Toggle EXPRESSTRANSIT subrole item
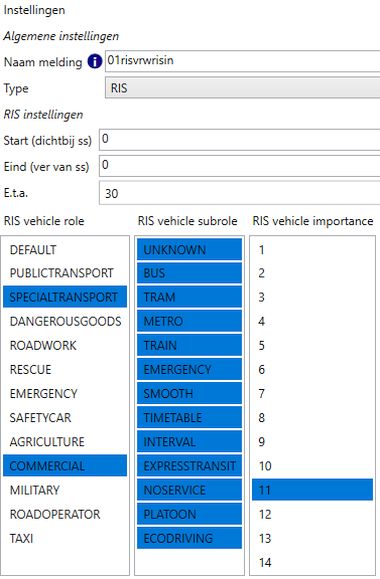Image resolution: width=380 pixels, height=579 pixels. click(189, 466)
